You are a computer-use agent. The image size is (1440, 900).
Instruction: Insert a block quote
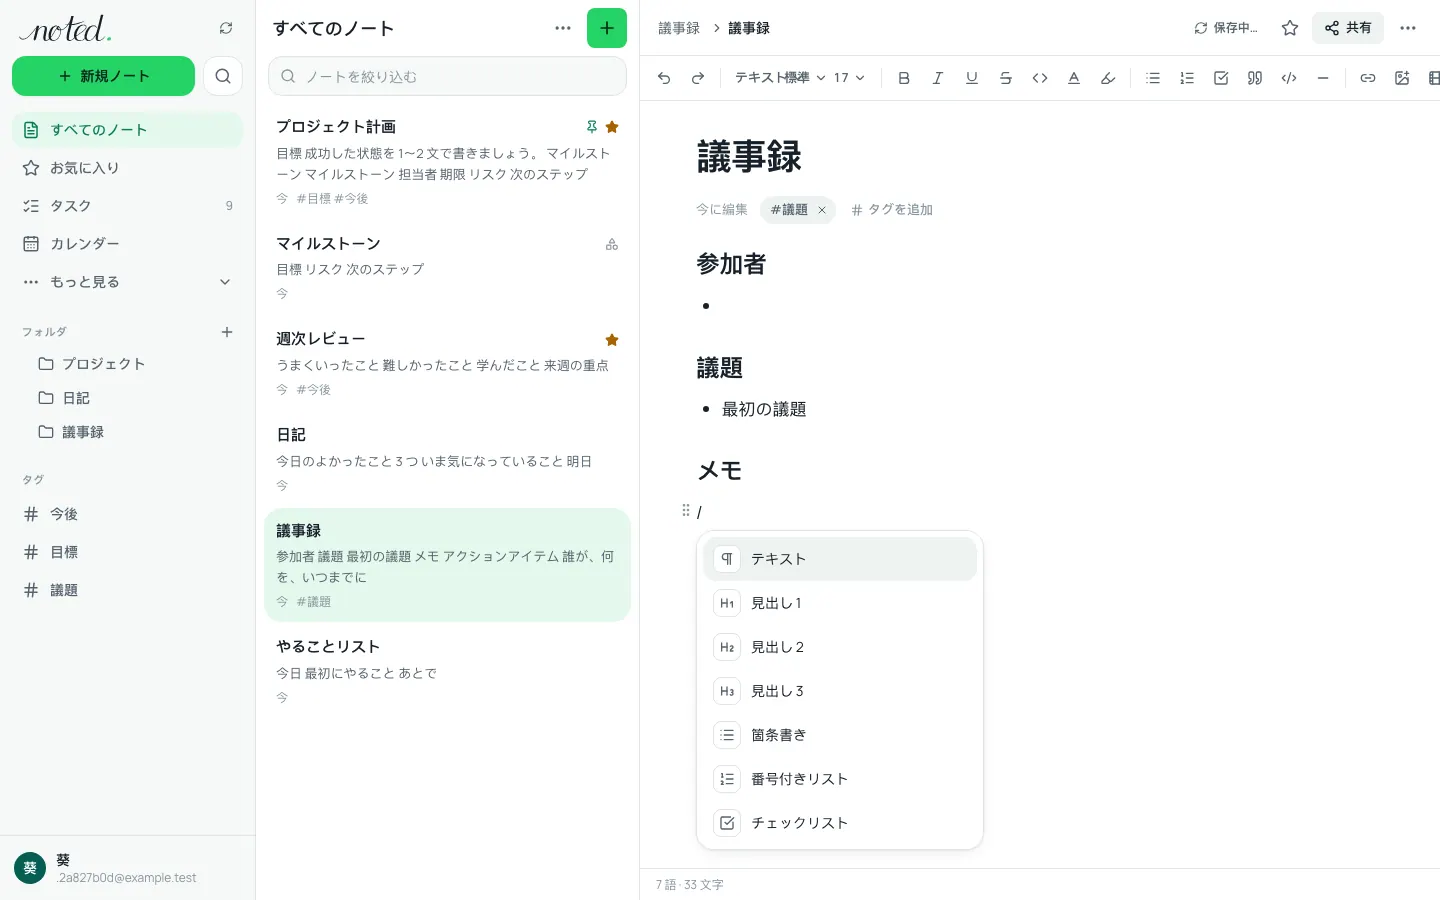click(1255, 78)
